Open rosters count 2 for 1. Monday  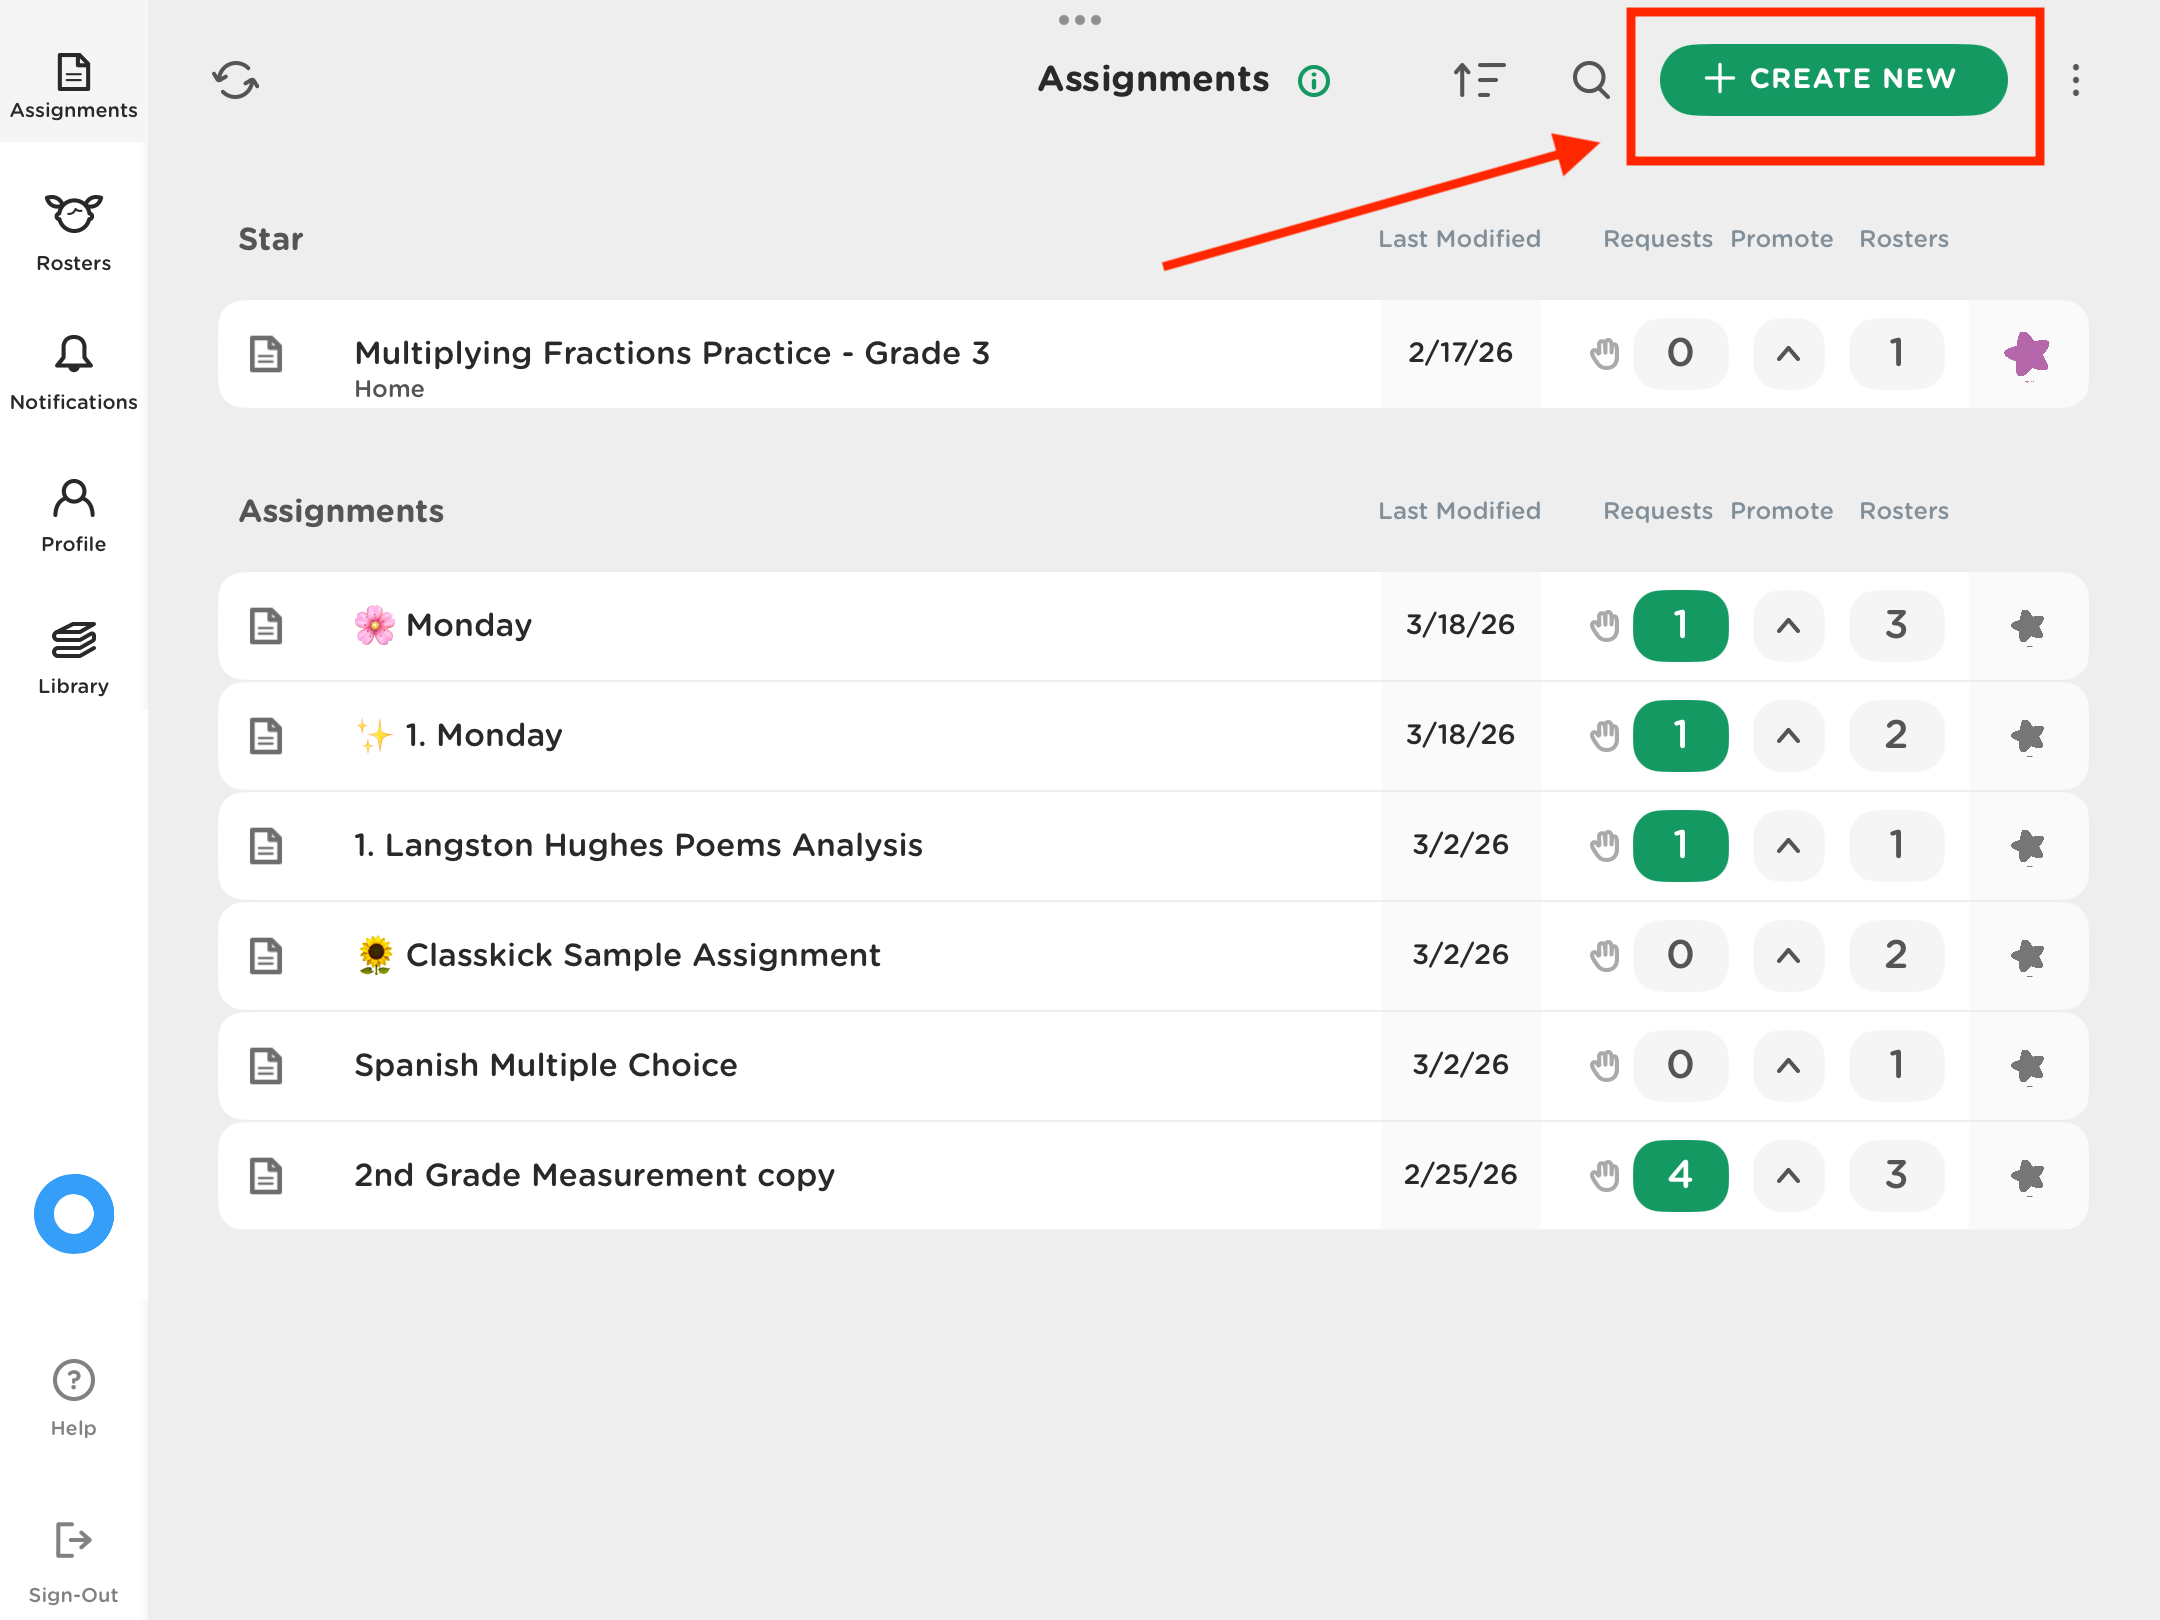pos(1896,736)
